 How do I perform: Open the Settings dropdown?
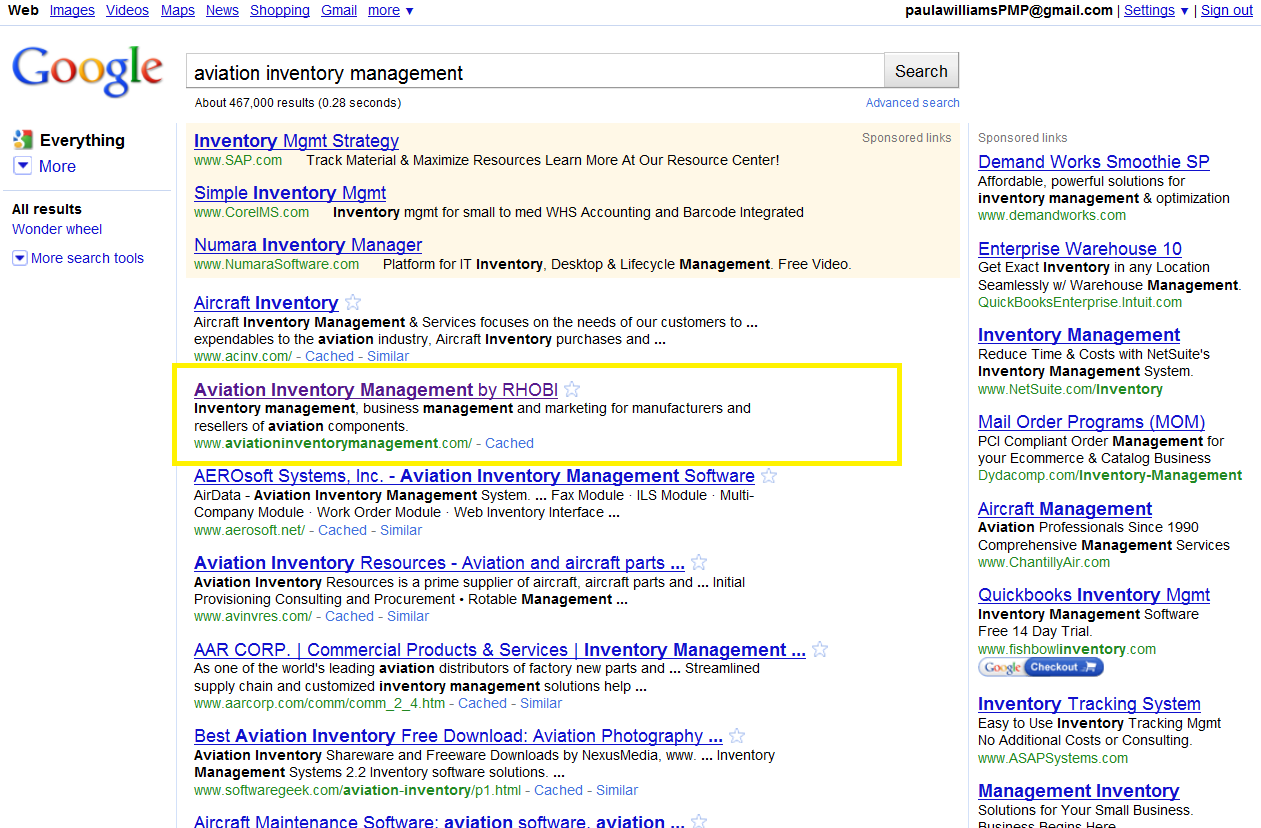[x=1156, y=10]
